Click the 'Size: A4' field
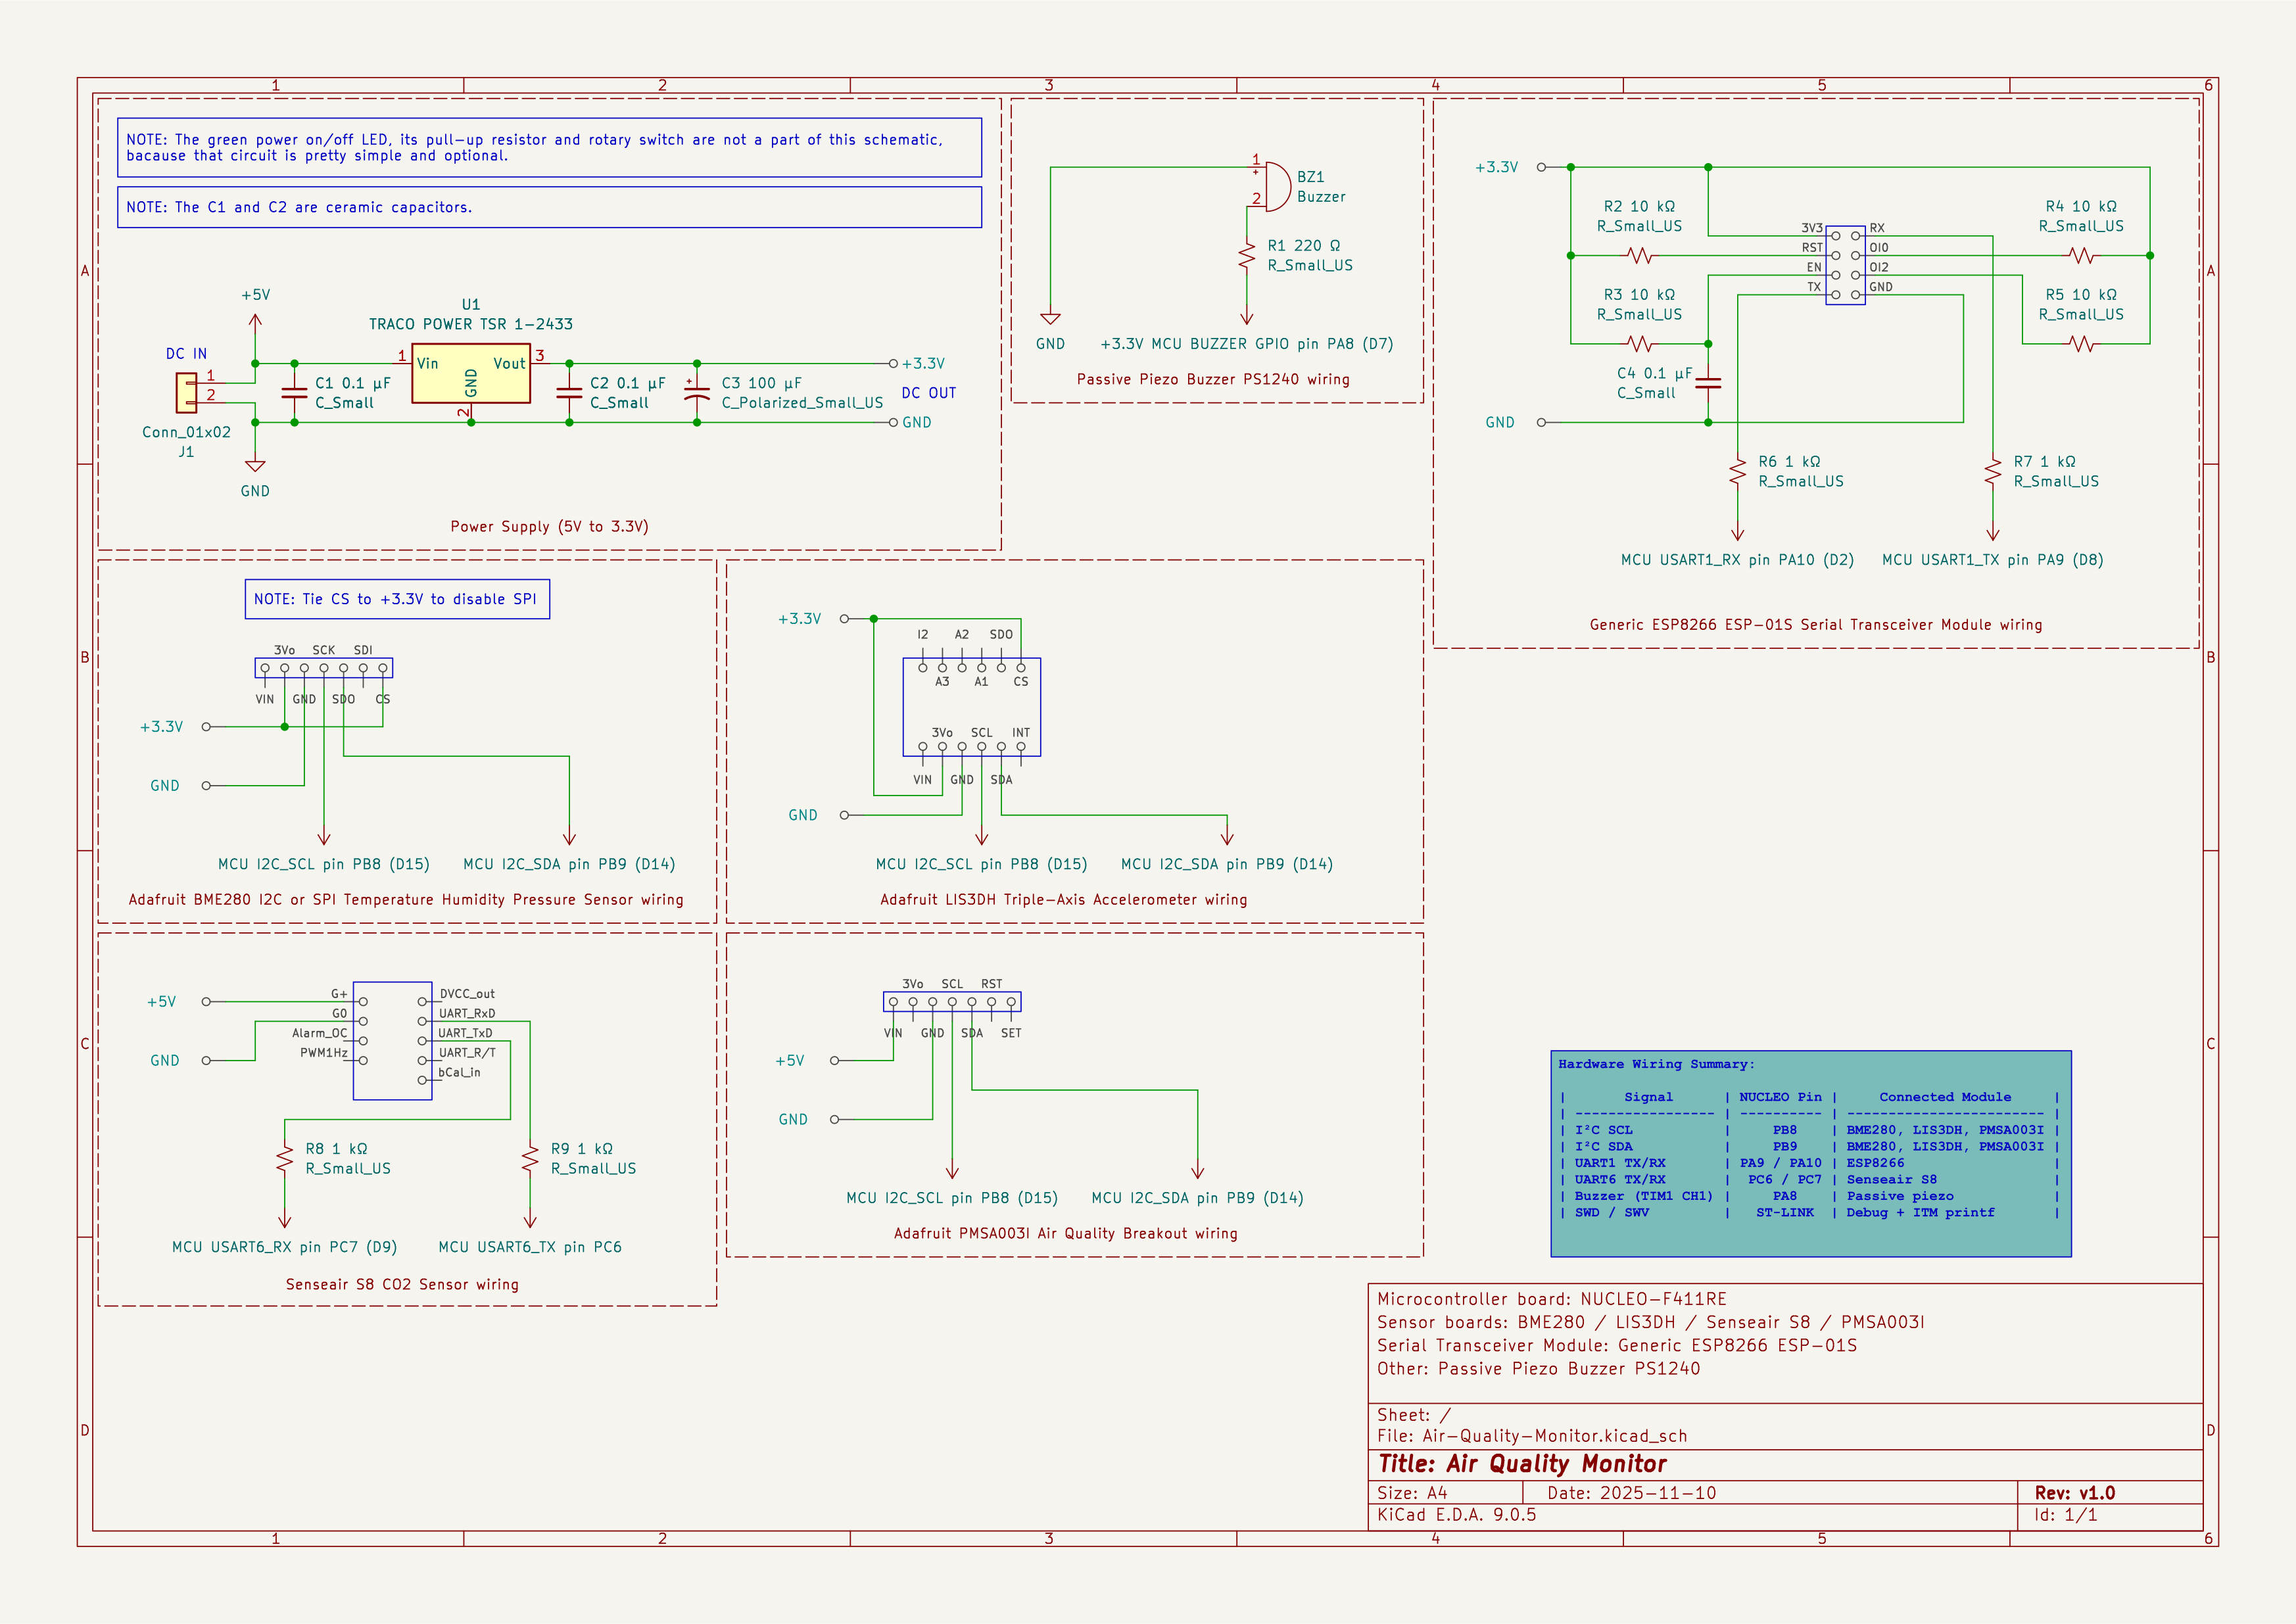The image size is (2296, 1624). 1412,1493
